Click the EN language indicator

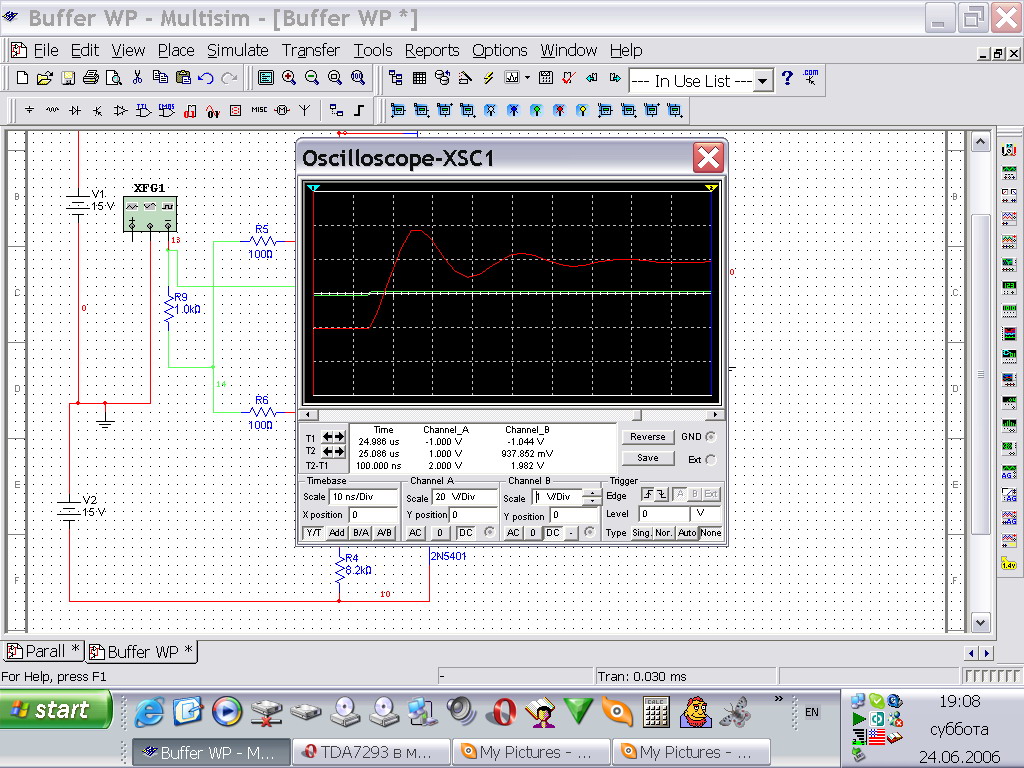click(x=812, y=712)
